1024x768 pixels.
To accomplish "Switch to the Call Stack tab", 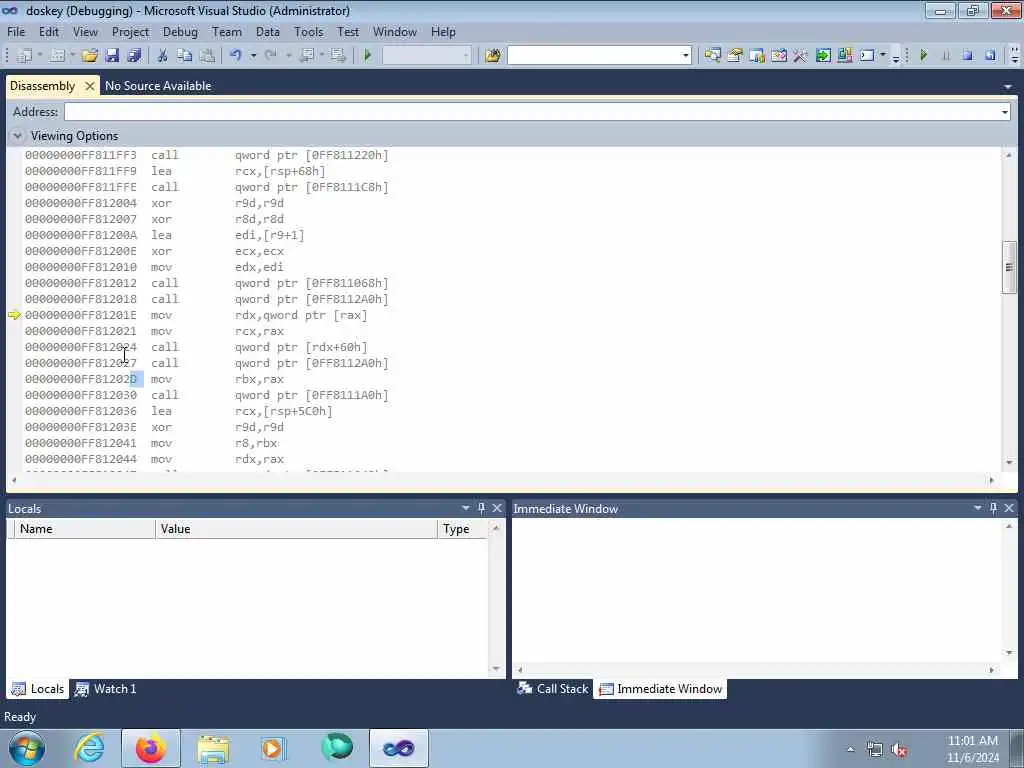I will pyautogui.click(x=552, y=688).
